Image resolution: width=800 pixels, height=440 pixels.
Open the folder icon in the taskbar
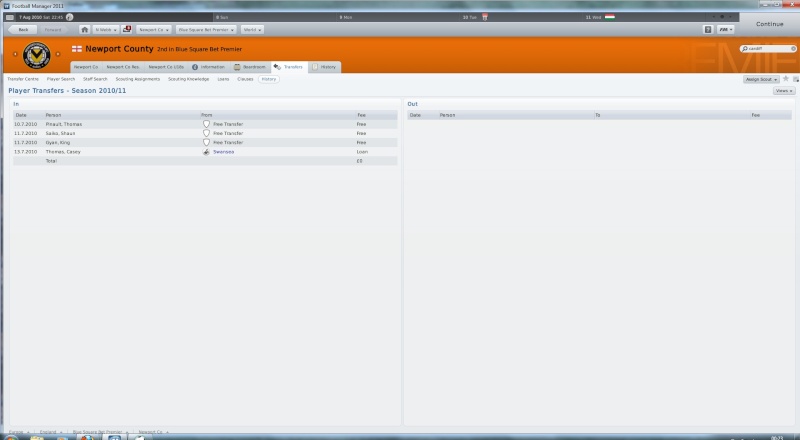click(37, 437)
